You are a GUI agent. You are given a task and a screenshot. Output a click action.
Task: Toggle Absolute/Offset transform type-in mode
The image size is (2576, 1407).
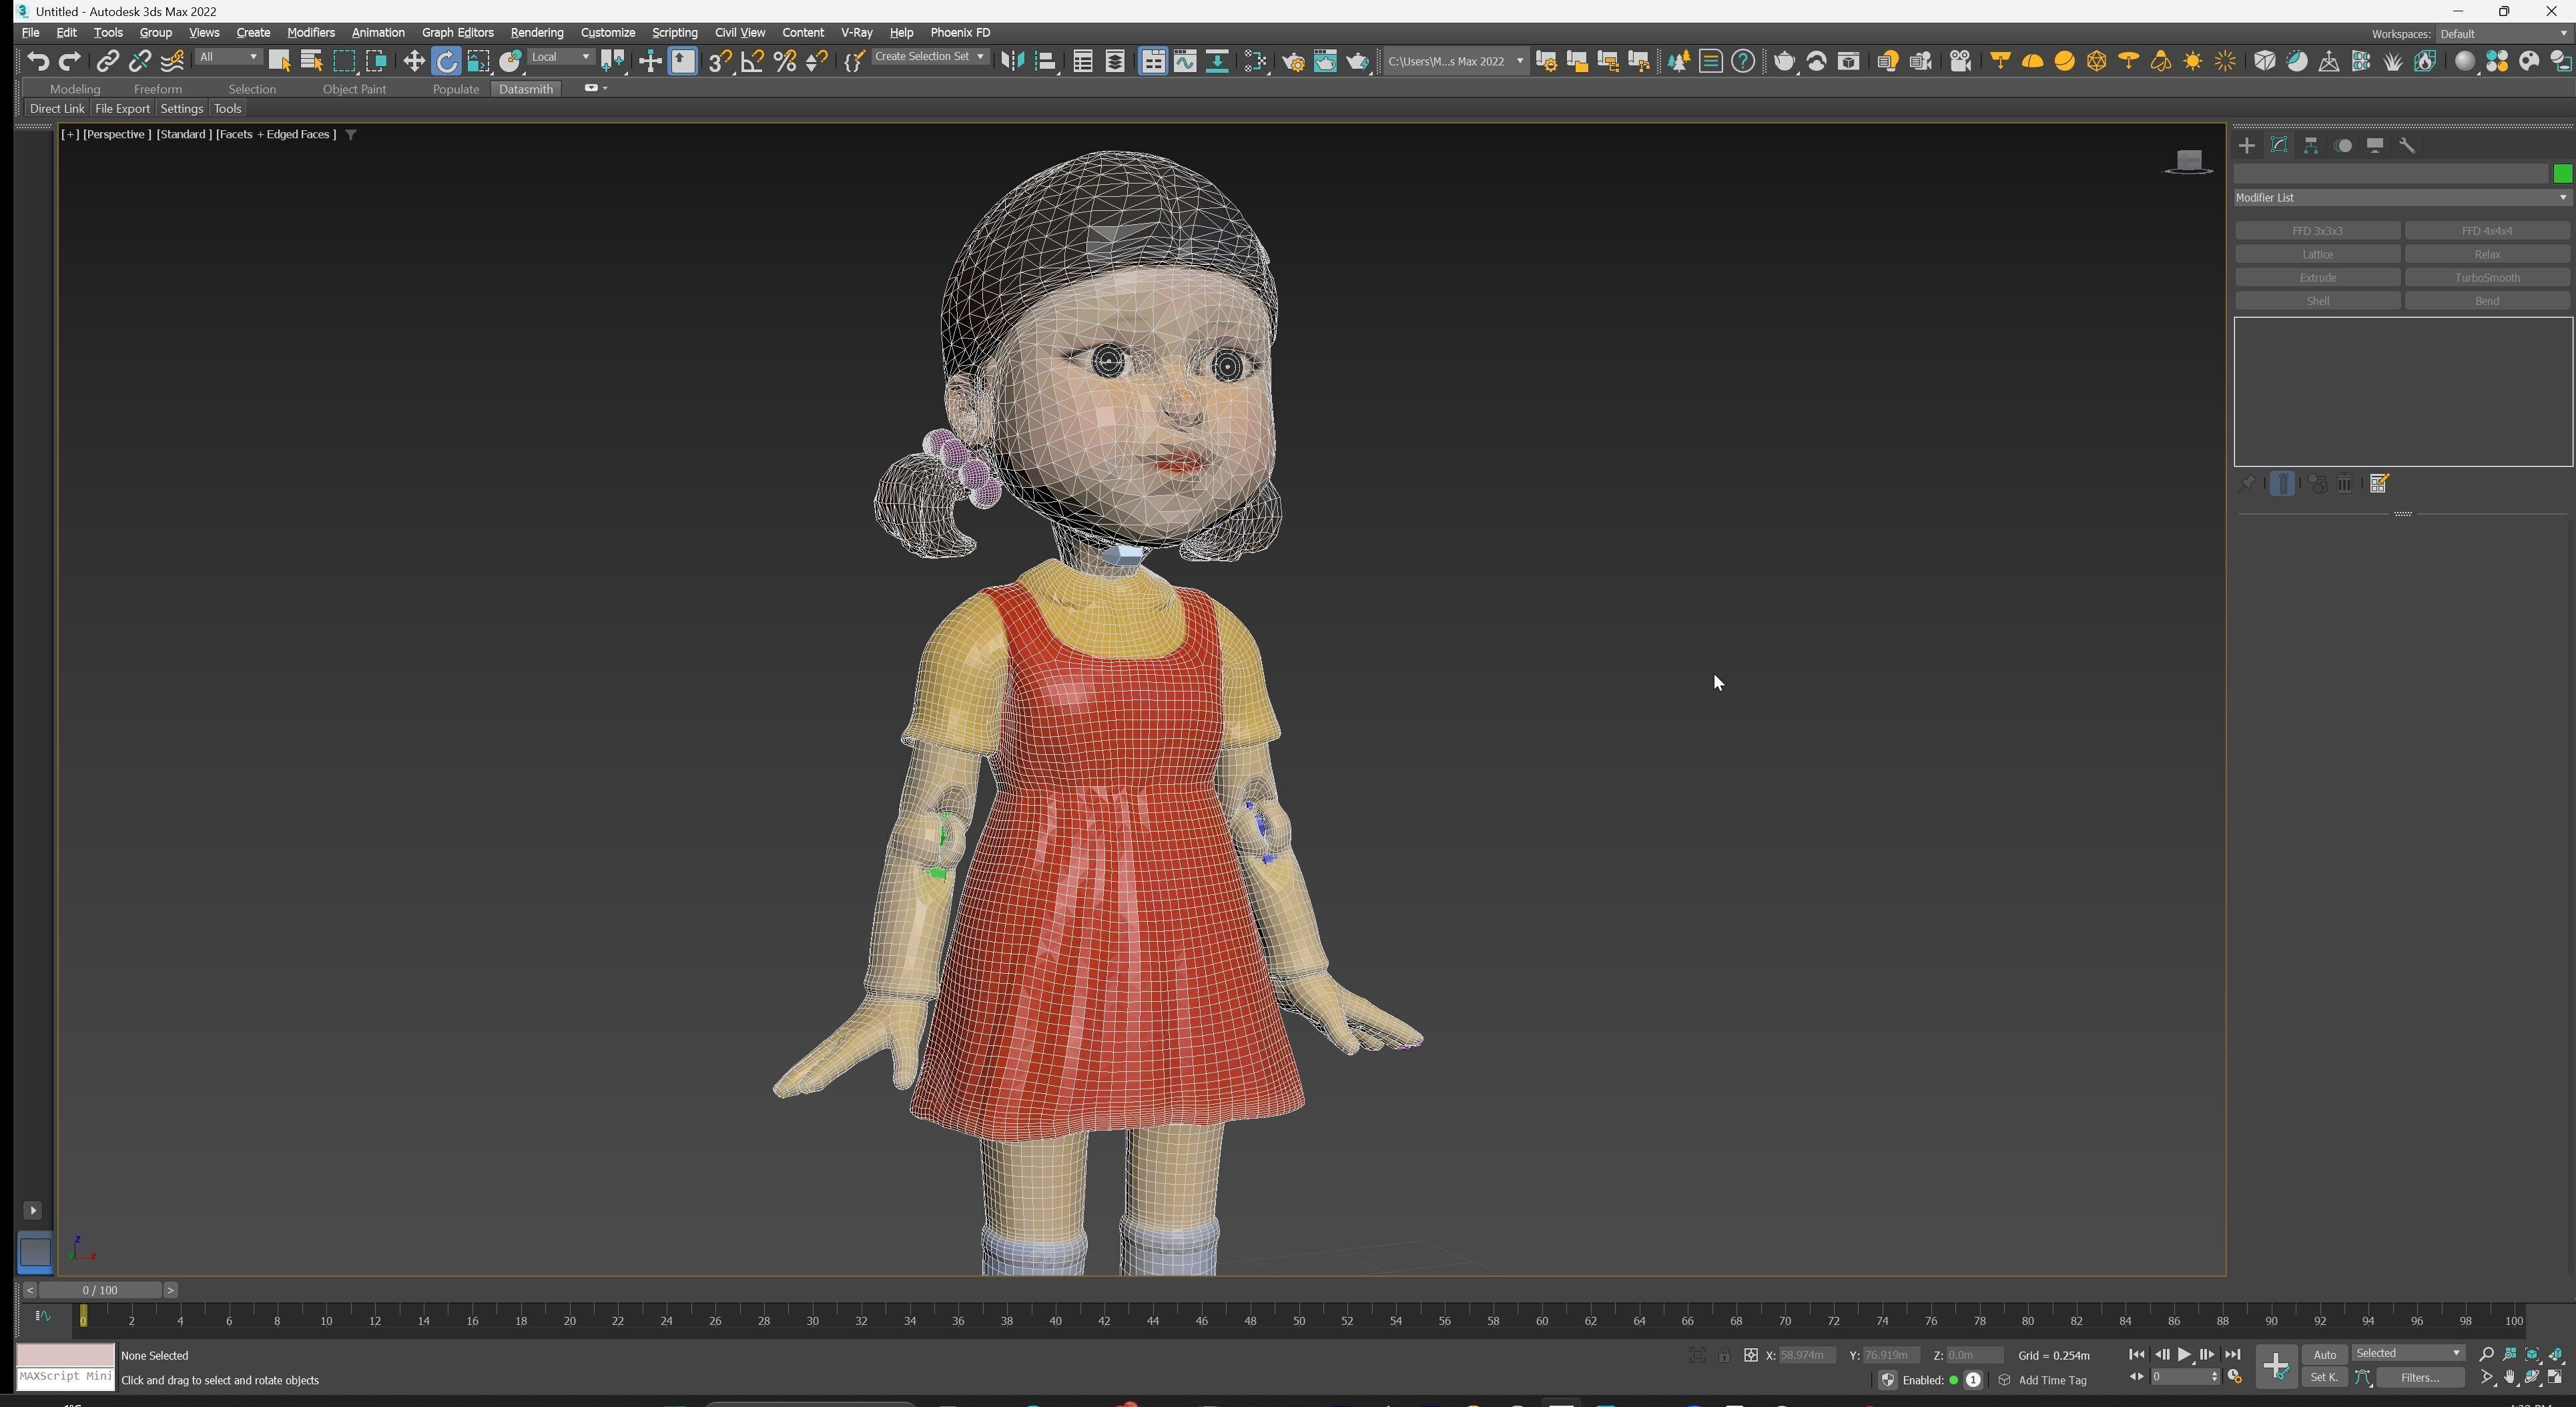(1750, 1356)
